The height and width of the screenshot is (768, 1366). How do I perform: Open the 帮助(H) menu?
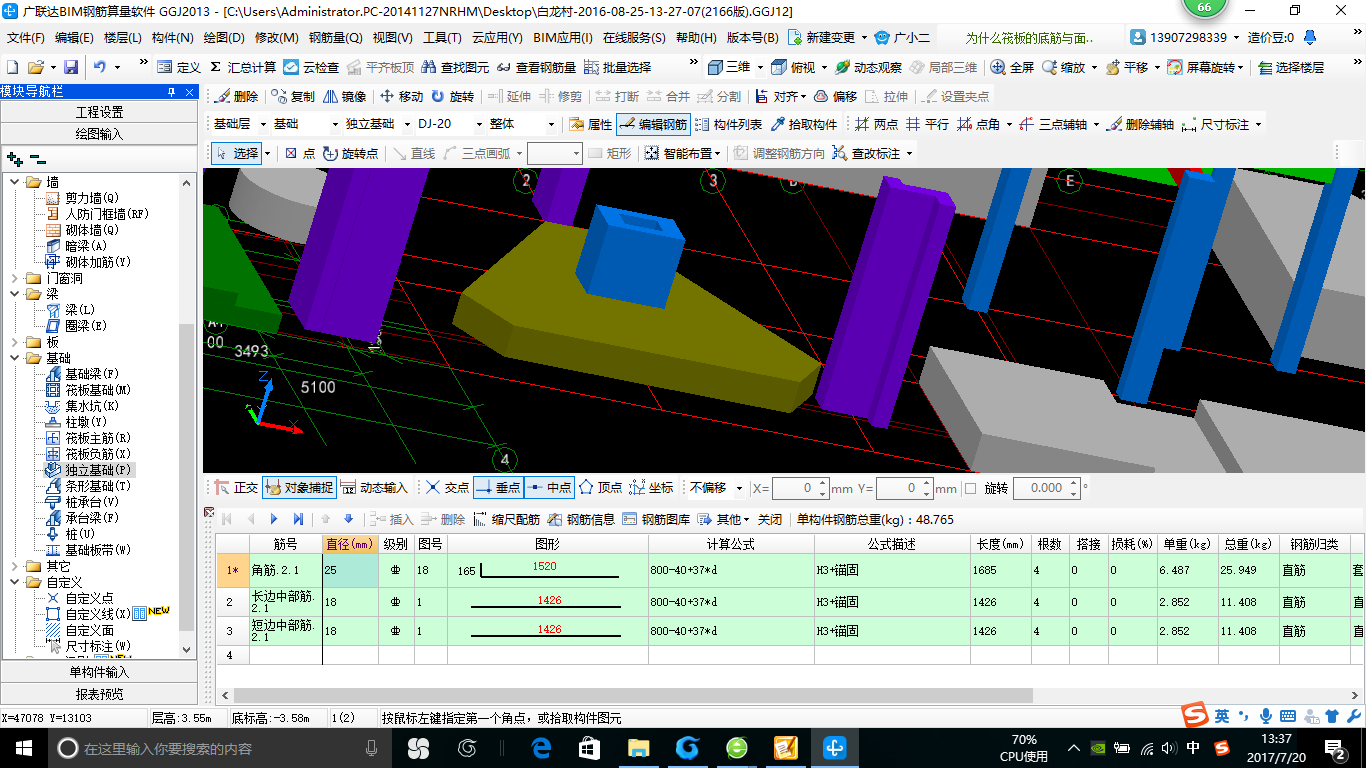click(x=696, y=38)
